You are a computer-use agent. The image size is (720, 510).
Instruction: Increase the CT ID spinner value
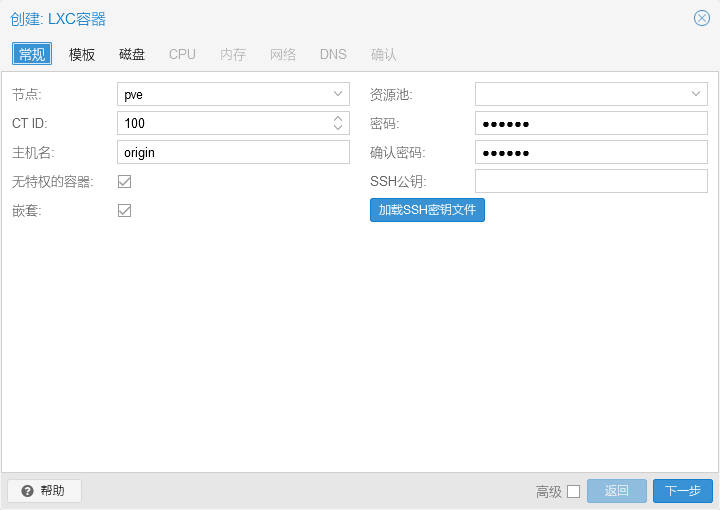338,118
